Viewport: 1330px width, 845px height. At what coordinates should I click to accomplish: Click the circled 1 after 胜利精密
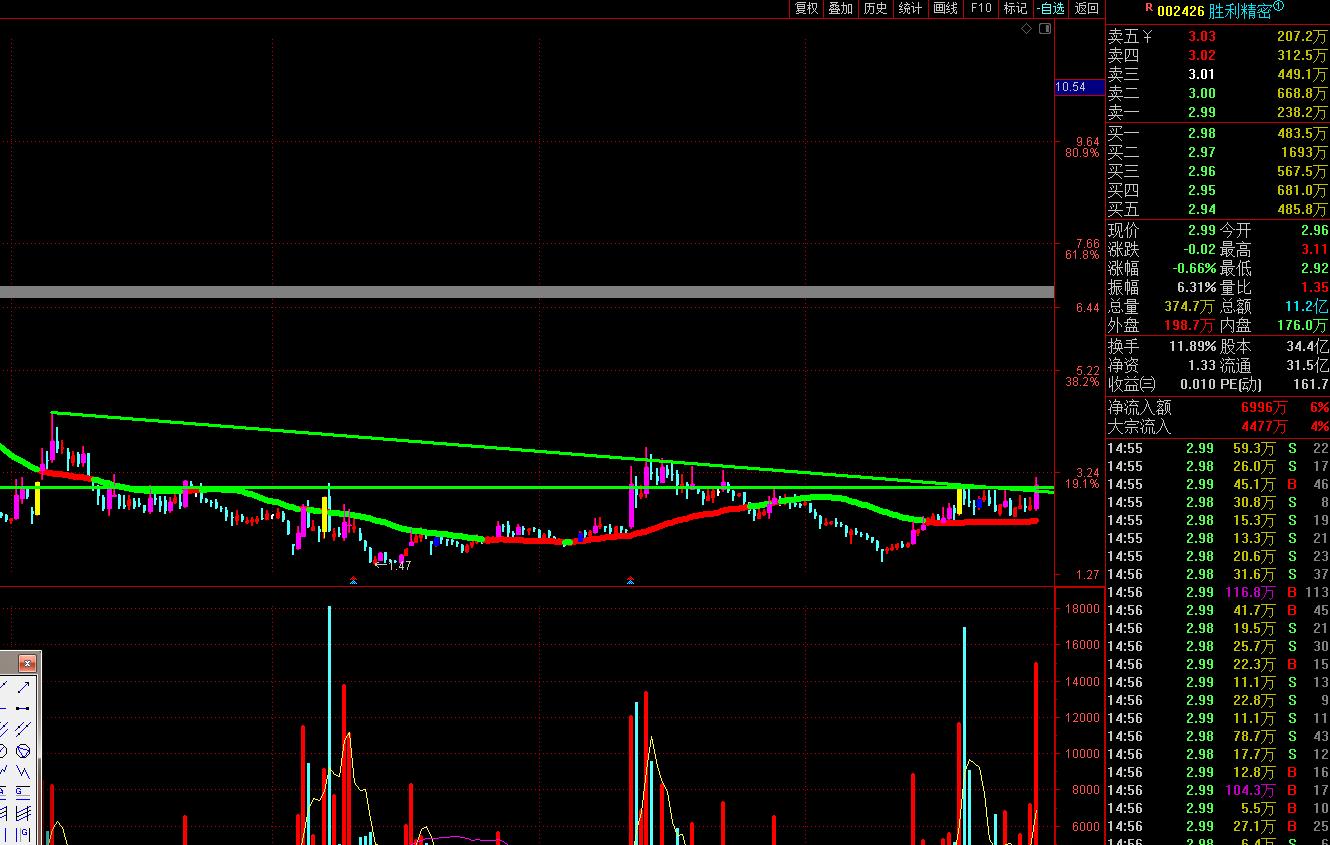[1278, 7]
